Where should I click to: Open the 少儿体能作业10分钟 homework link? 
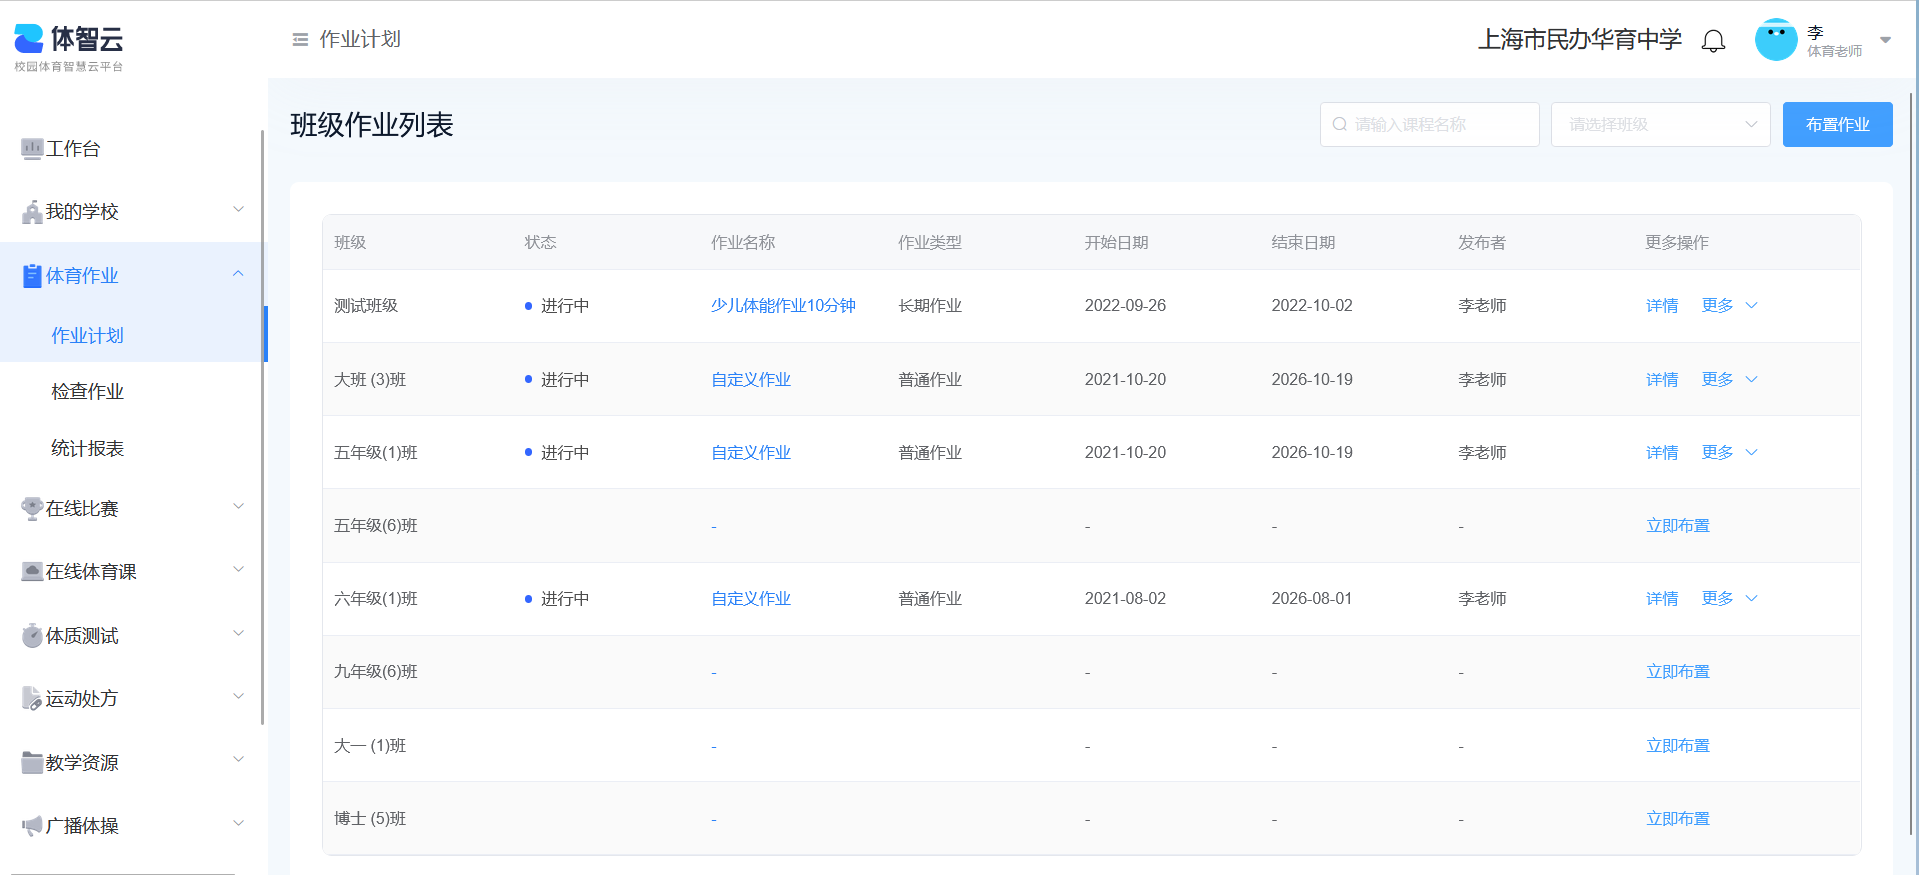[783, 306]
